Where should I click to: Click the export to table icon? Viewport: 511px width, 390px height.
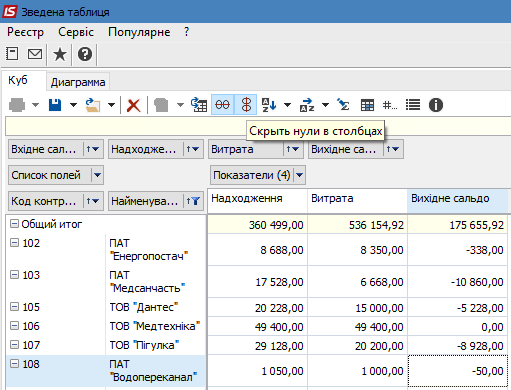(x=199, y=105)
